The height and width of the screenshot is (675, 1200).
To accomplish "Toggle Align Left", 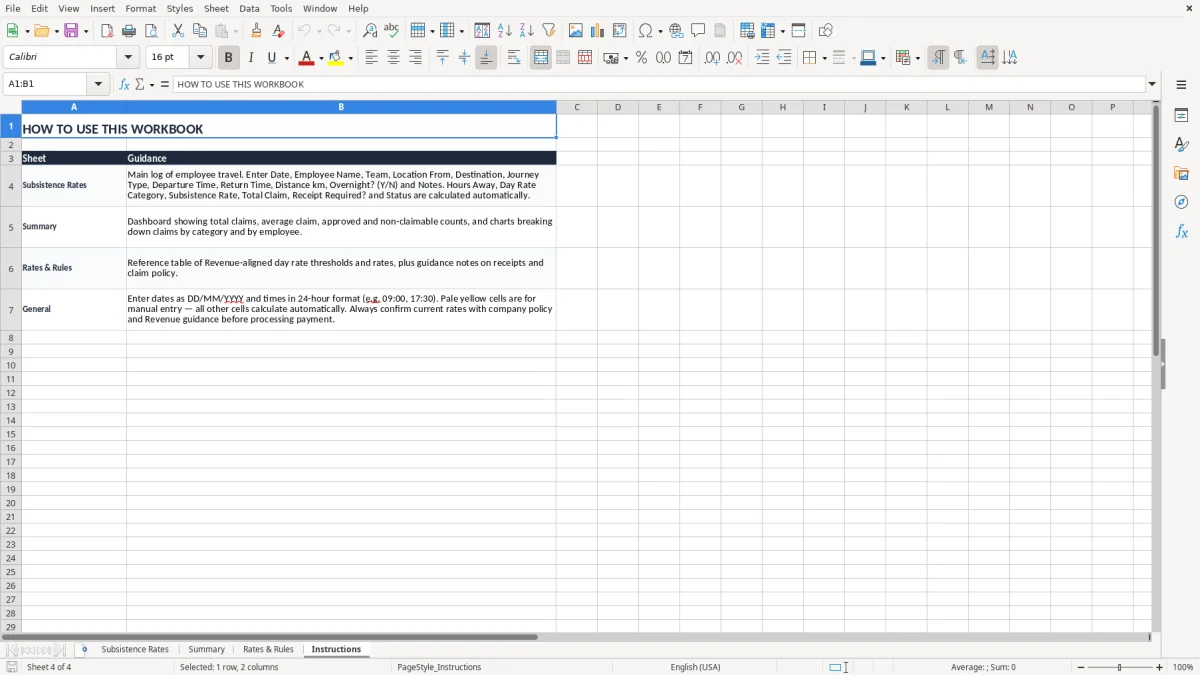I will coord(371,58).
